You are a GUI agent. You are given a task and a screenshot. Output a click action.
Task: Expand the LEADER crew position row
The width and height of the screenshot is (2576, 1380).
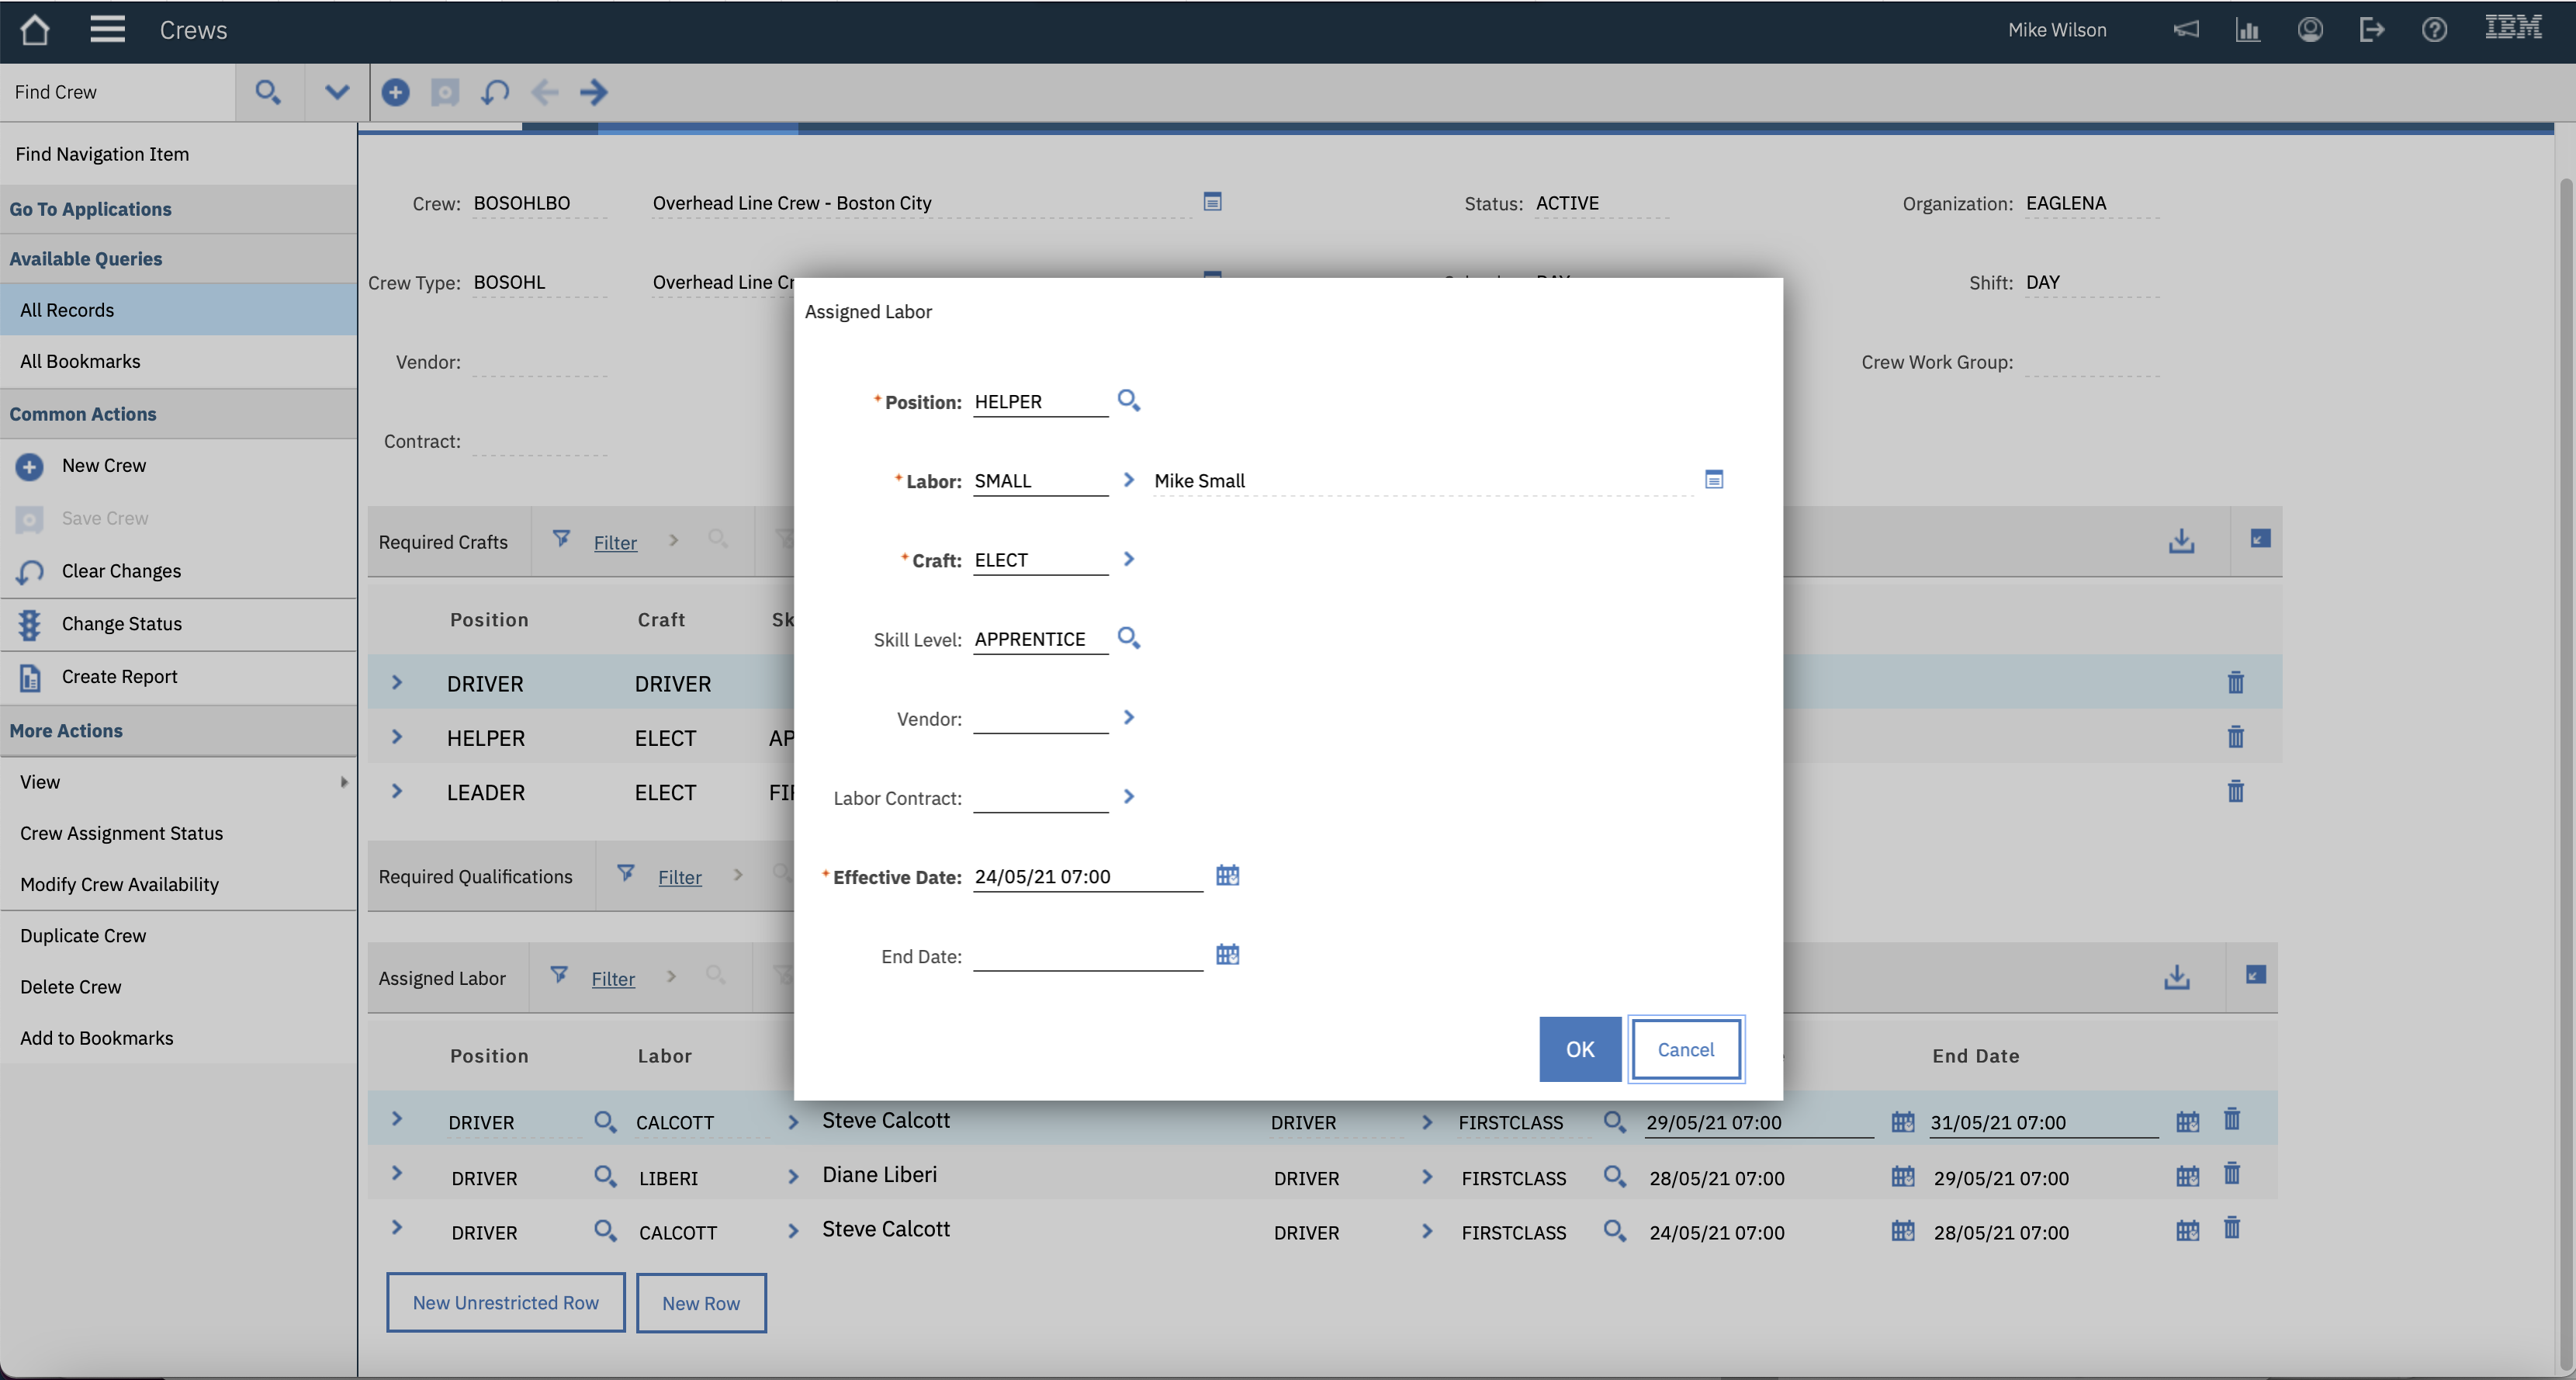coord(396,791)
